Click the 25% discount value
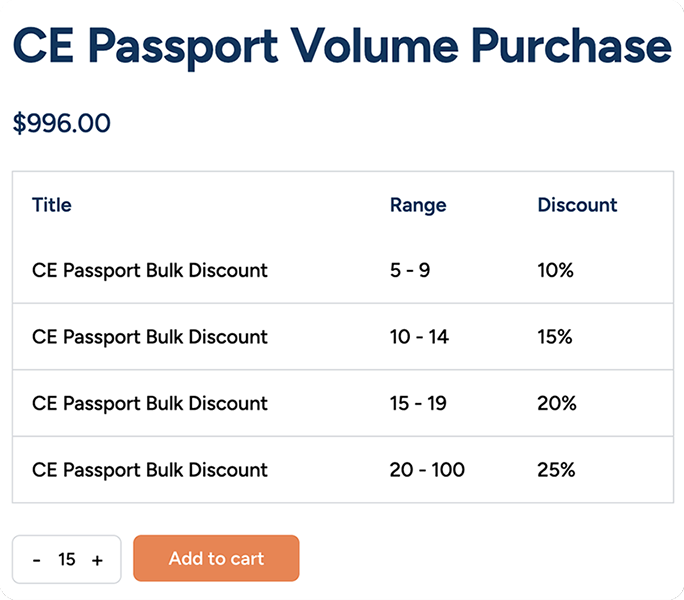The image size is (684, 600). (556, 470)
